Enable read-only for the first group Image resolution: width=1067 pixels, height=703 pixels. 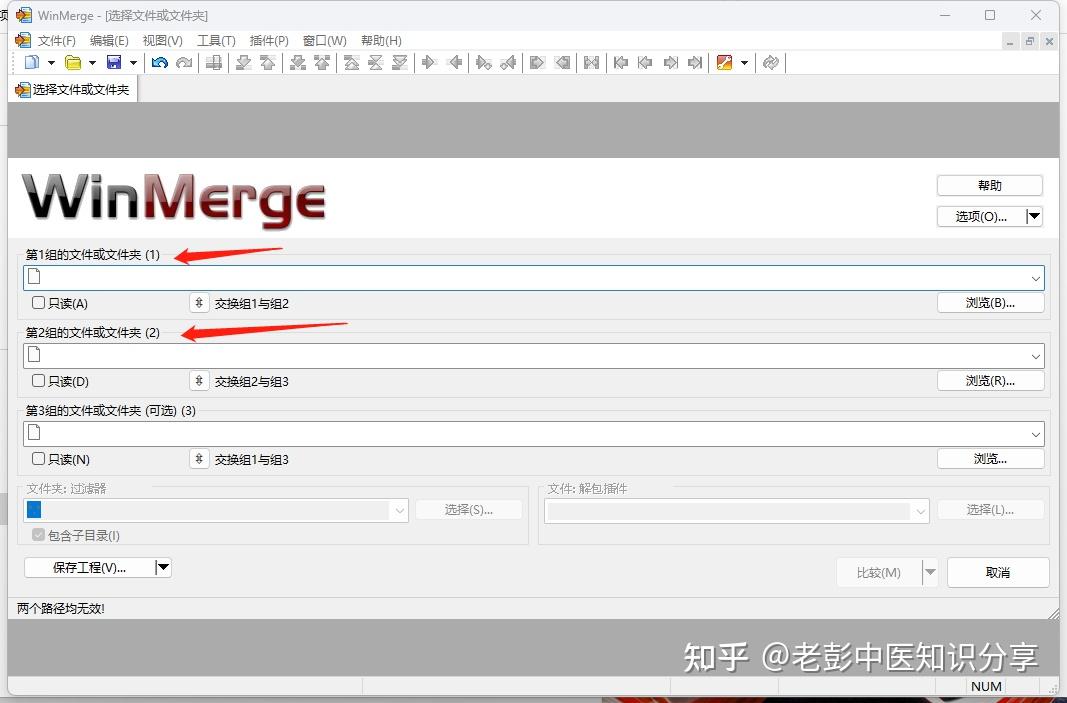point(37,302)
